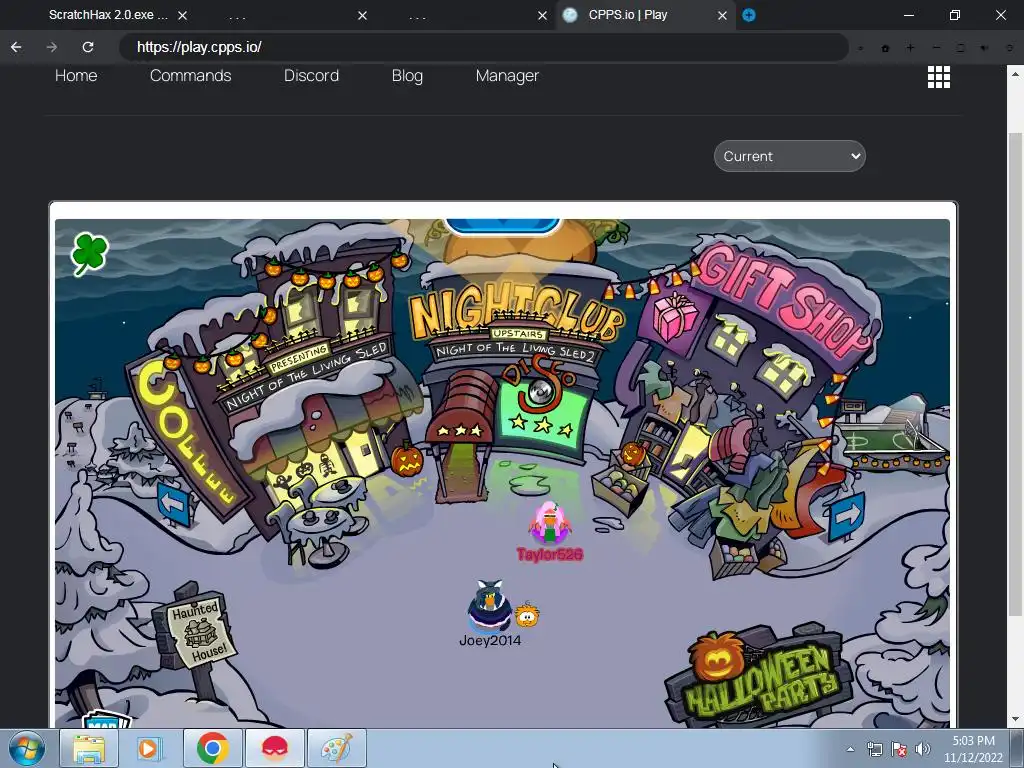Screen dimensions: 1024x768
Task: Click the page vertical scrollbar thumb
Action: point(1015,374)
